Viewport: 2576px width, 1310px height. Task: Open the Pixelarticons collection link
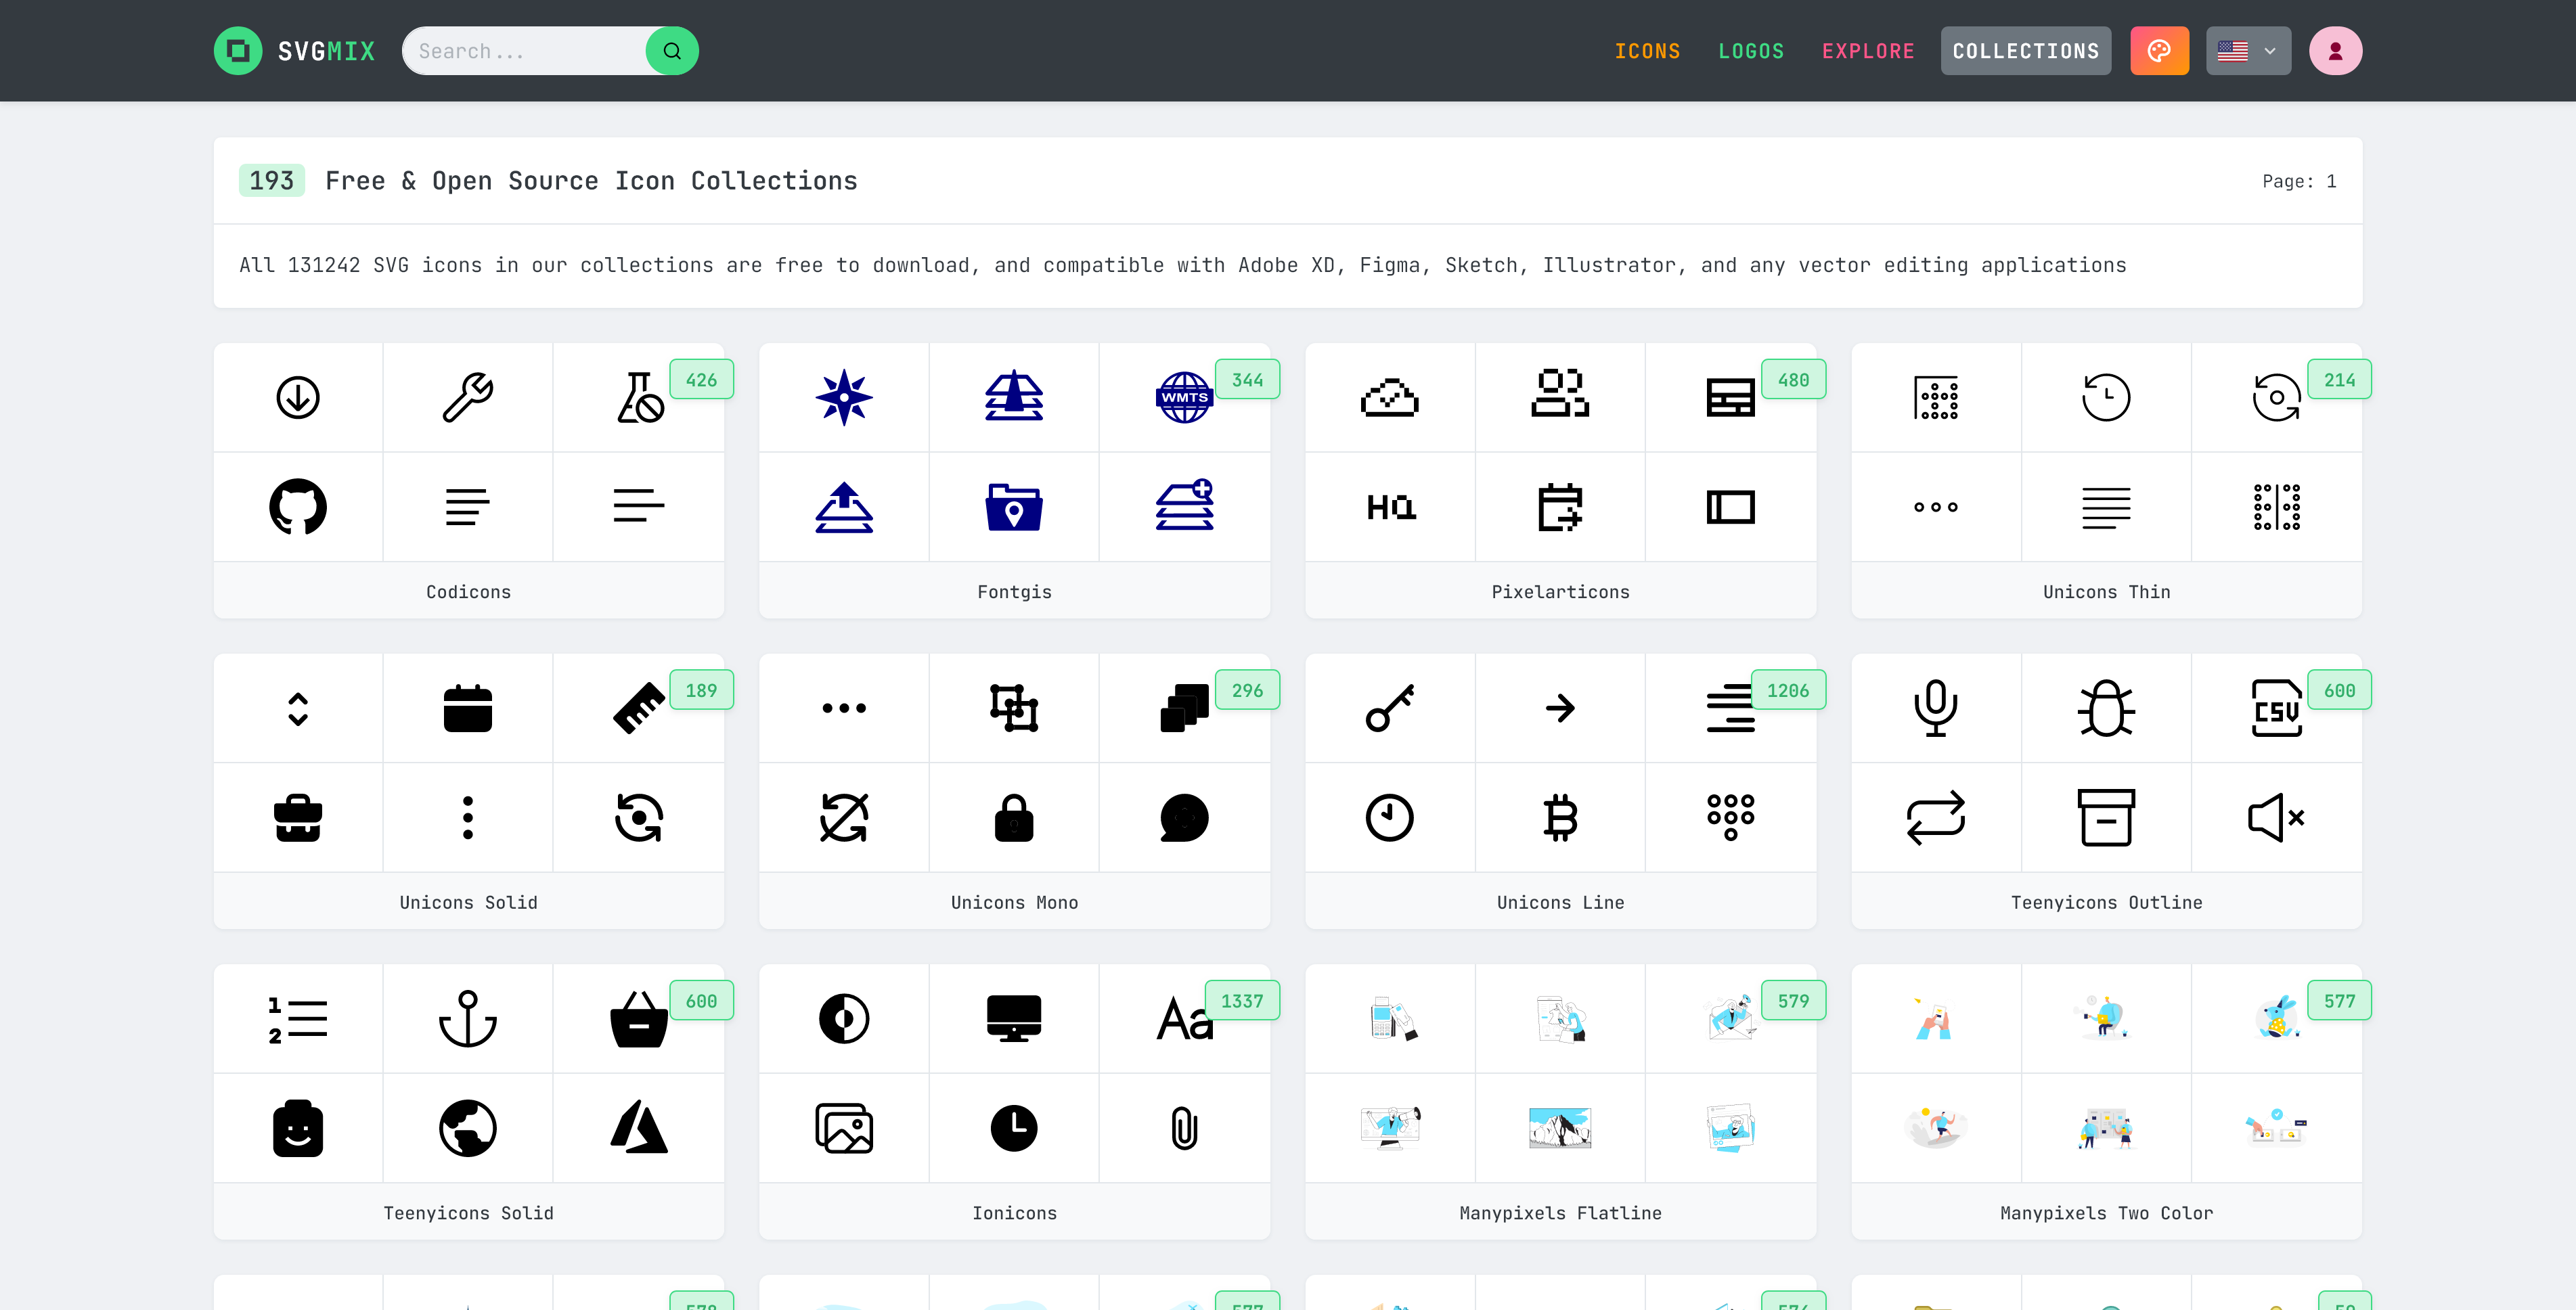coord(1560,592)
